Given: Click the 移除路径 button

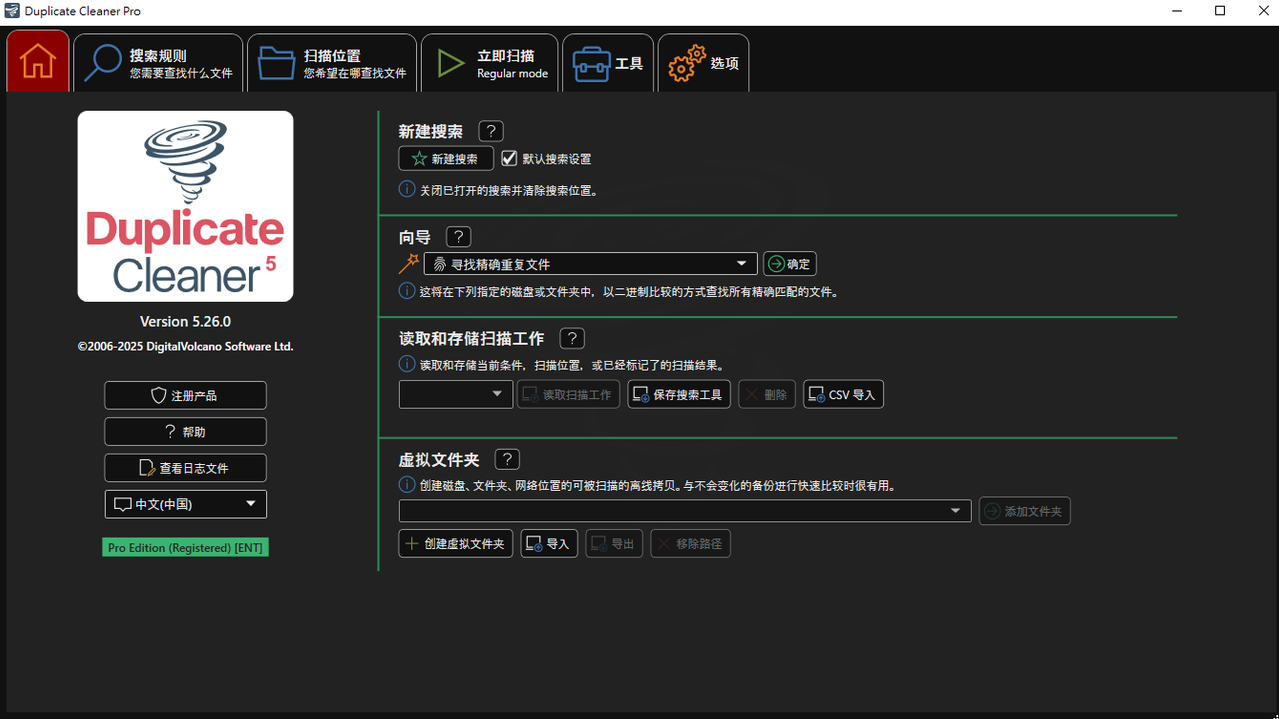Looking at the screenshot, I should tap(691, 544).
